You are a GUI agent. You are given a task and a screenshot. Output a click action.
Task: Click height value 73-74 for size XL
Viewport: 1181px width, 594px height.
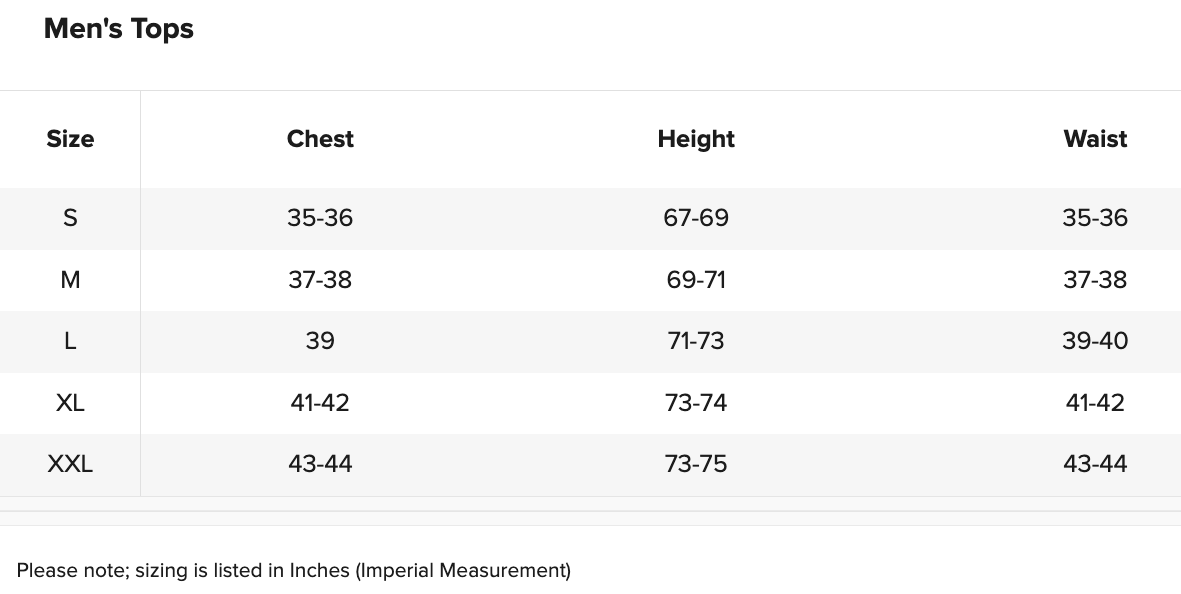[696, 403]
